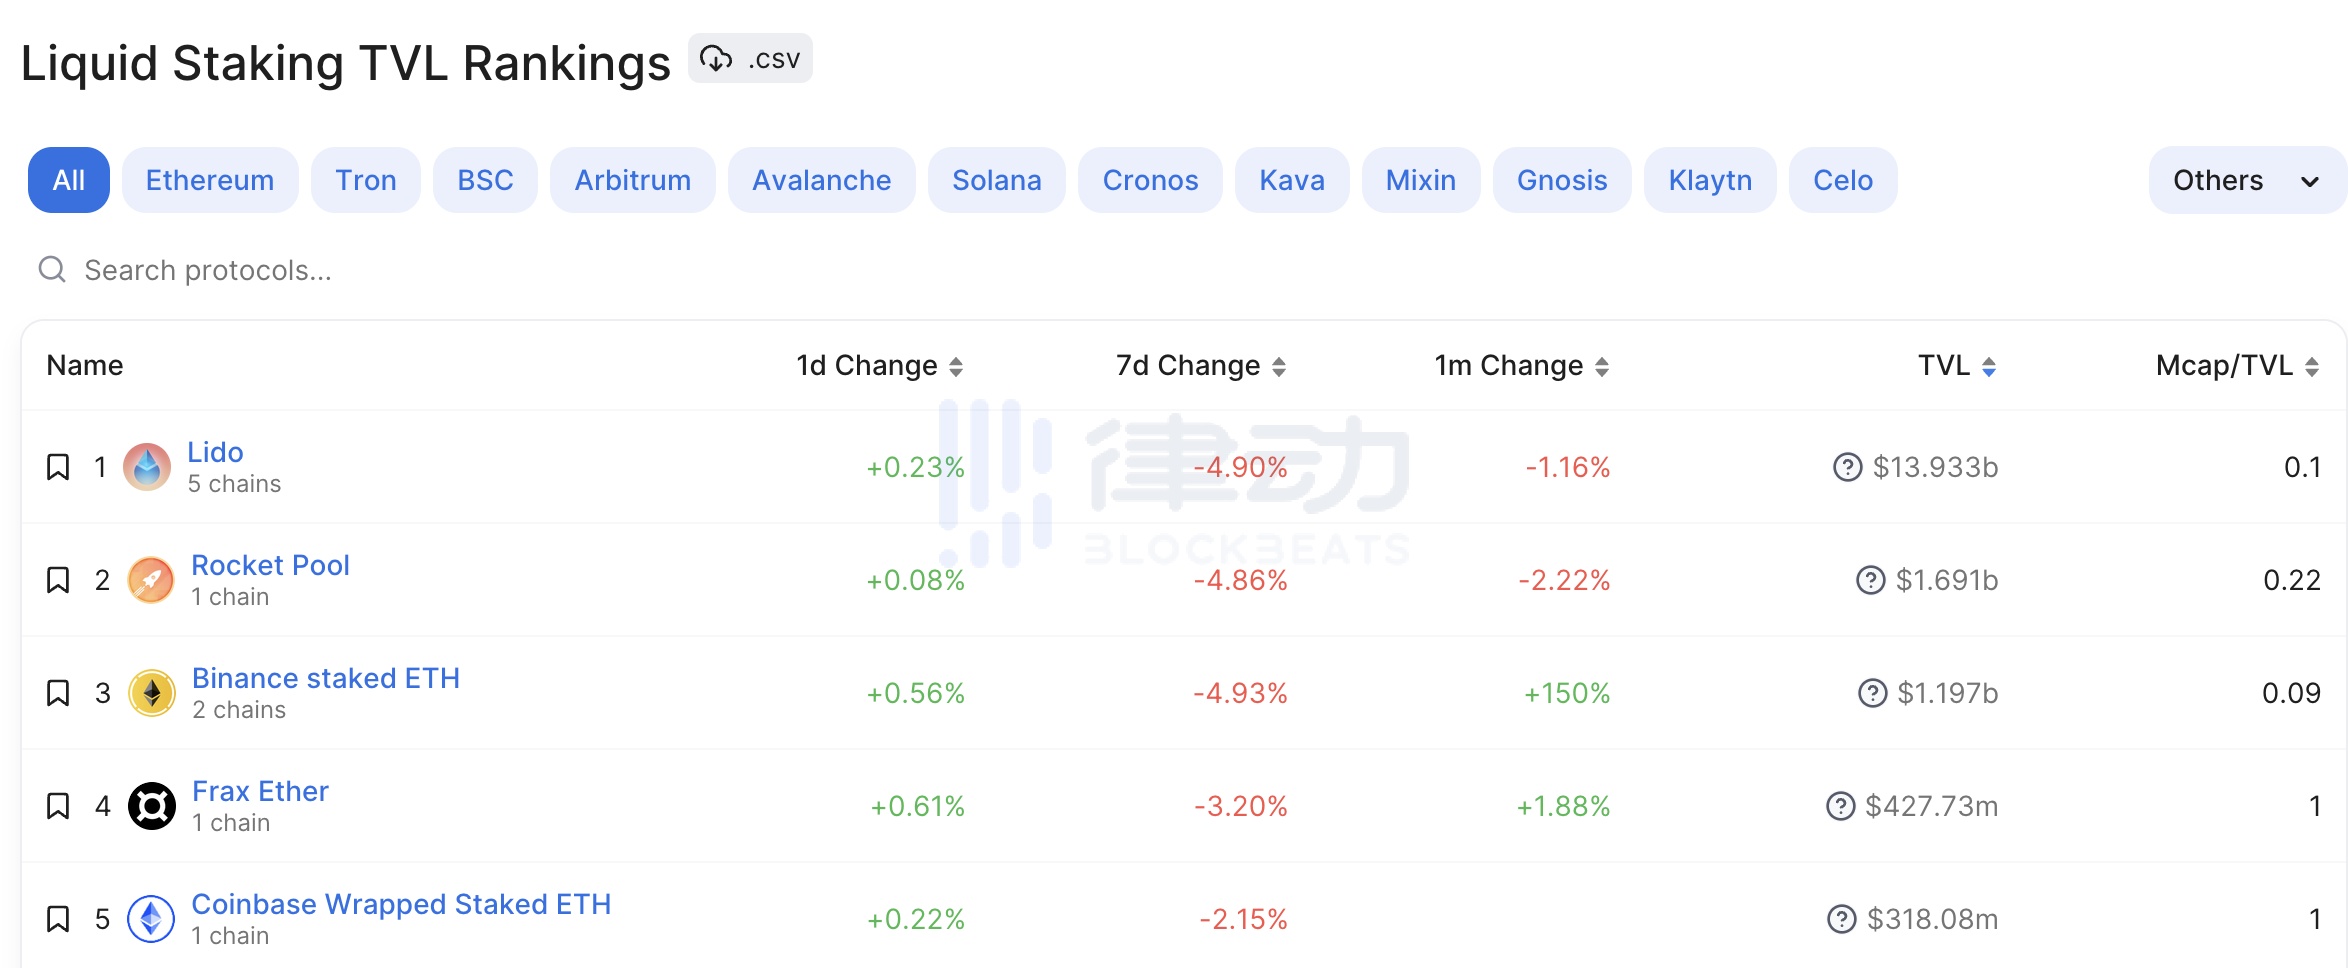2348x968 pixels.
Task: Select the Solana chain filter
Action: 996,180
